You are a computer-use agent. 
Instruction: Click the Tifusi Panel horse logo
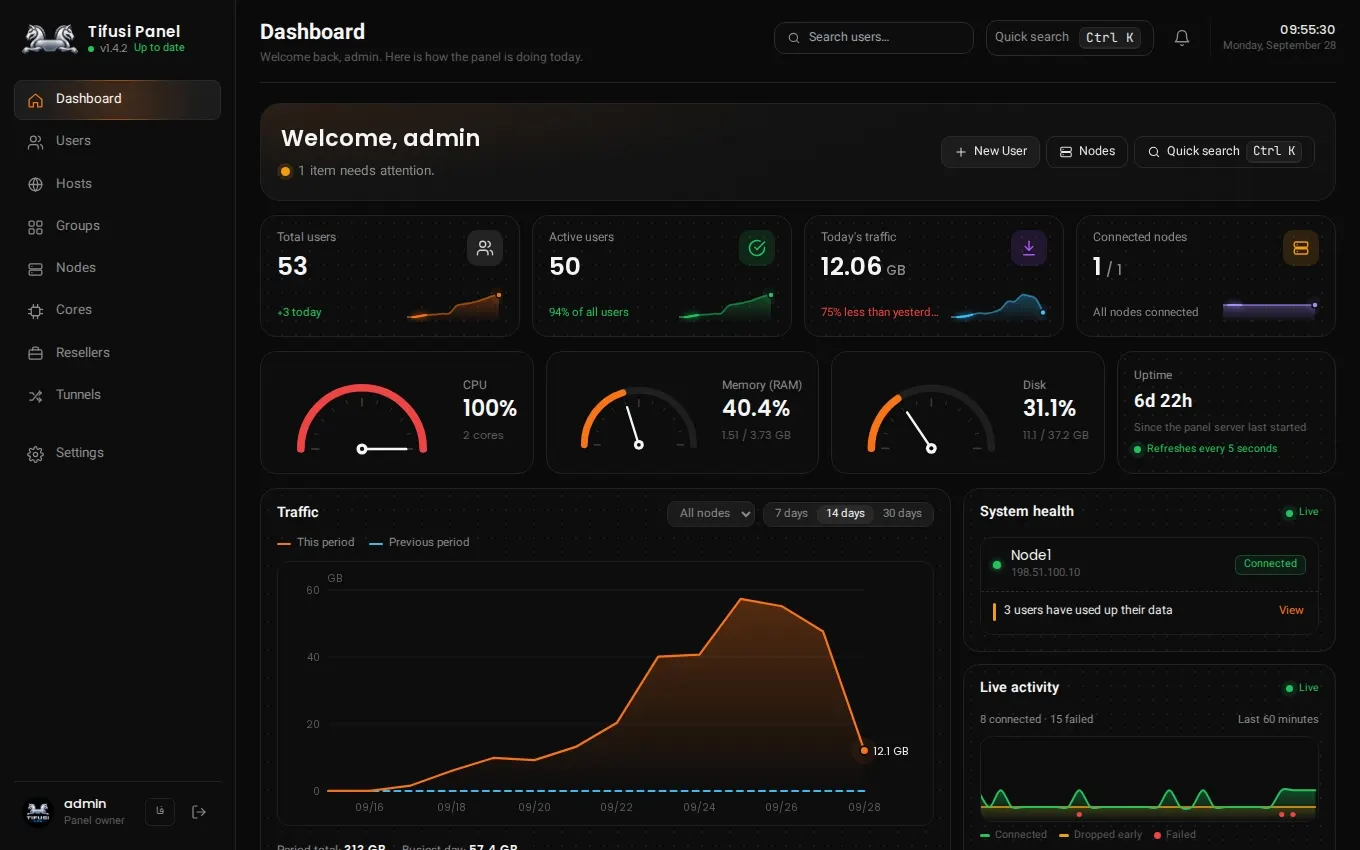pyautogui.click(x=50, y=39)
